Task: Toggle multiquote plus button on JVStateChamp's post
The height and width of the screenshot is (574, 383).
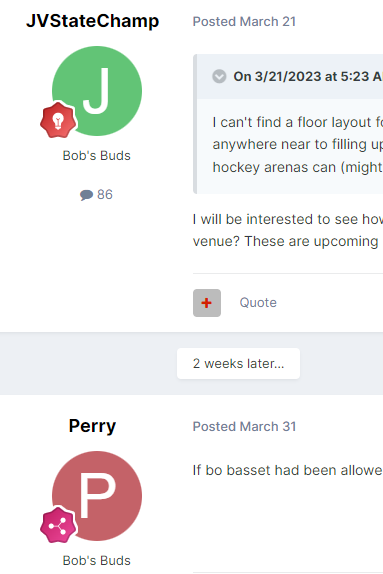Action: pos(207,303)
